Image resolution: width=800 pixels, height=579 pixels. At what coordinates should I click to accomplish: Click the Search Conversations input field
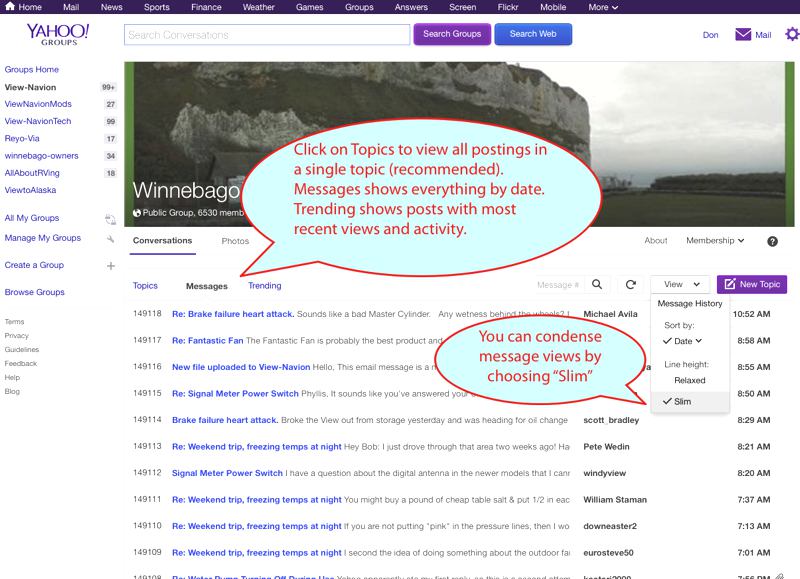266,35
